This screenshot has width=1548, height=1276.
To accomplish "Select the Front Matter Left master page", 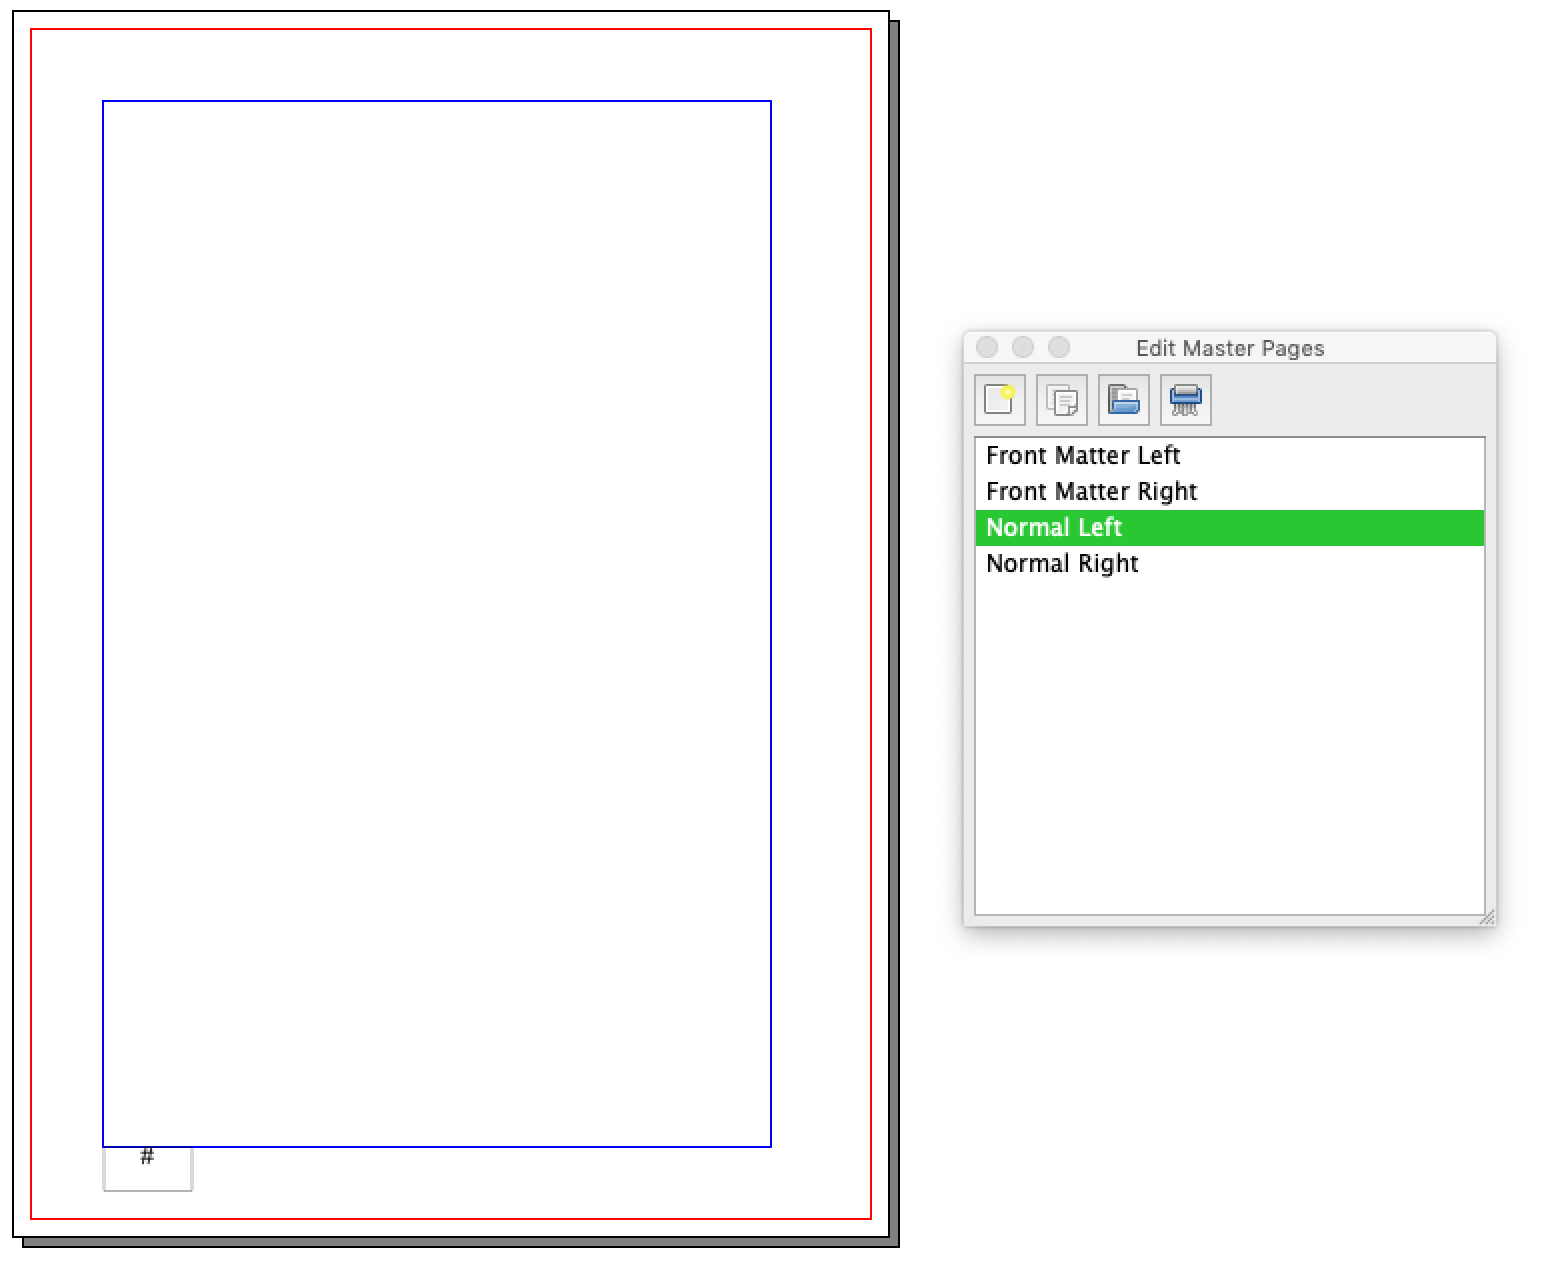I will (x=1083, y=455).
